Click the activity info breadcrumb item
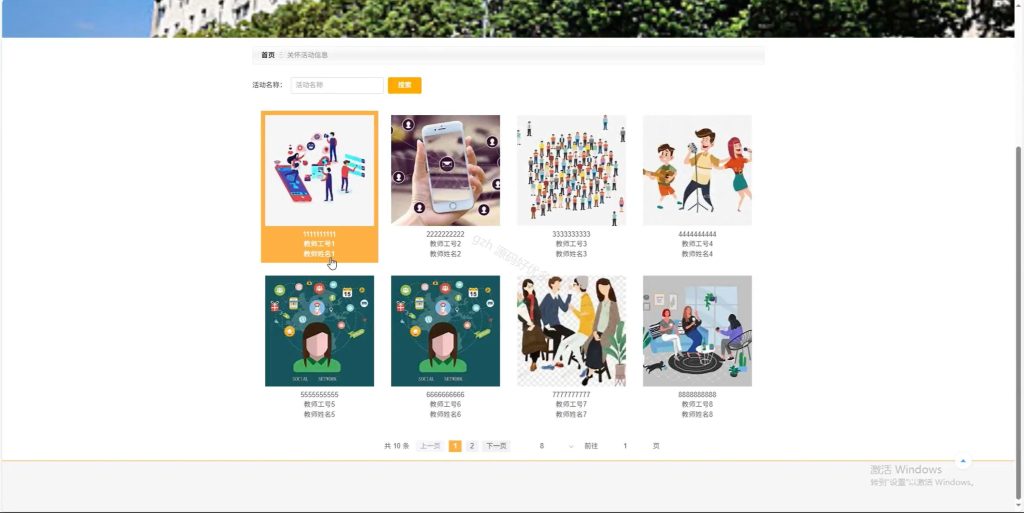The image size is (1024, 513). pyautogui.click(x=308, y=55)
